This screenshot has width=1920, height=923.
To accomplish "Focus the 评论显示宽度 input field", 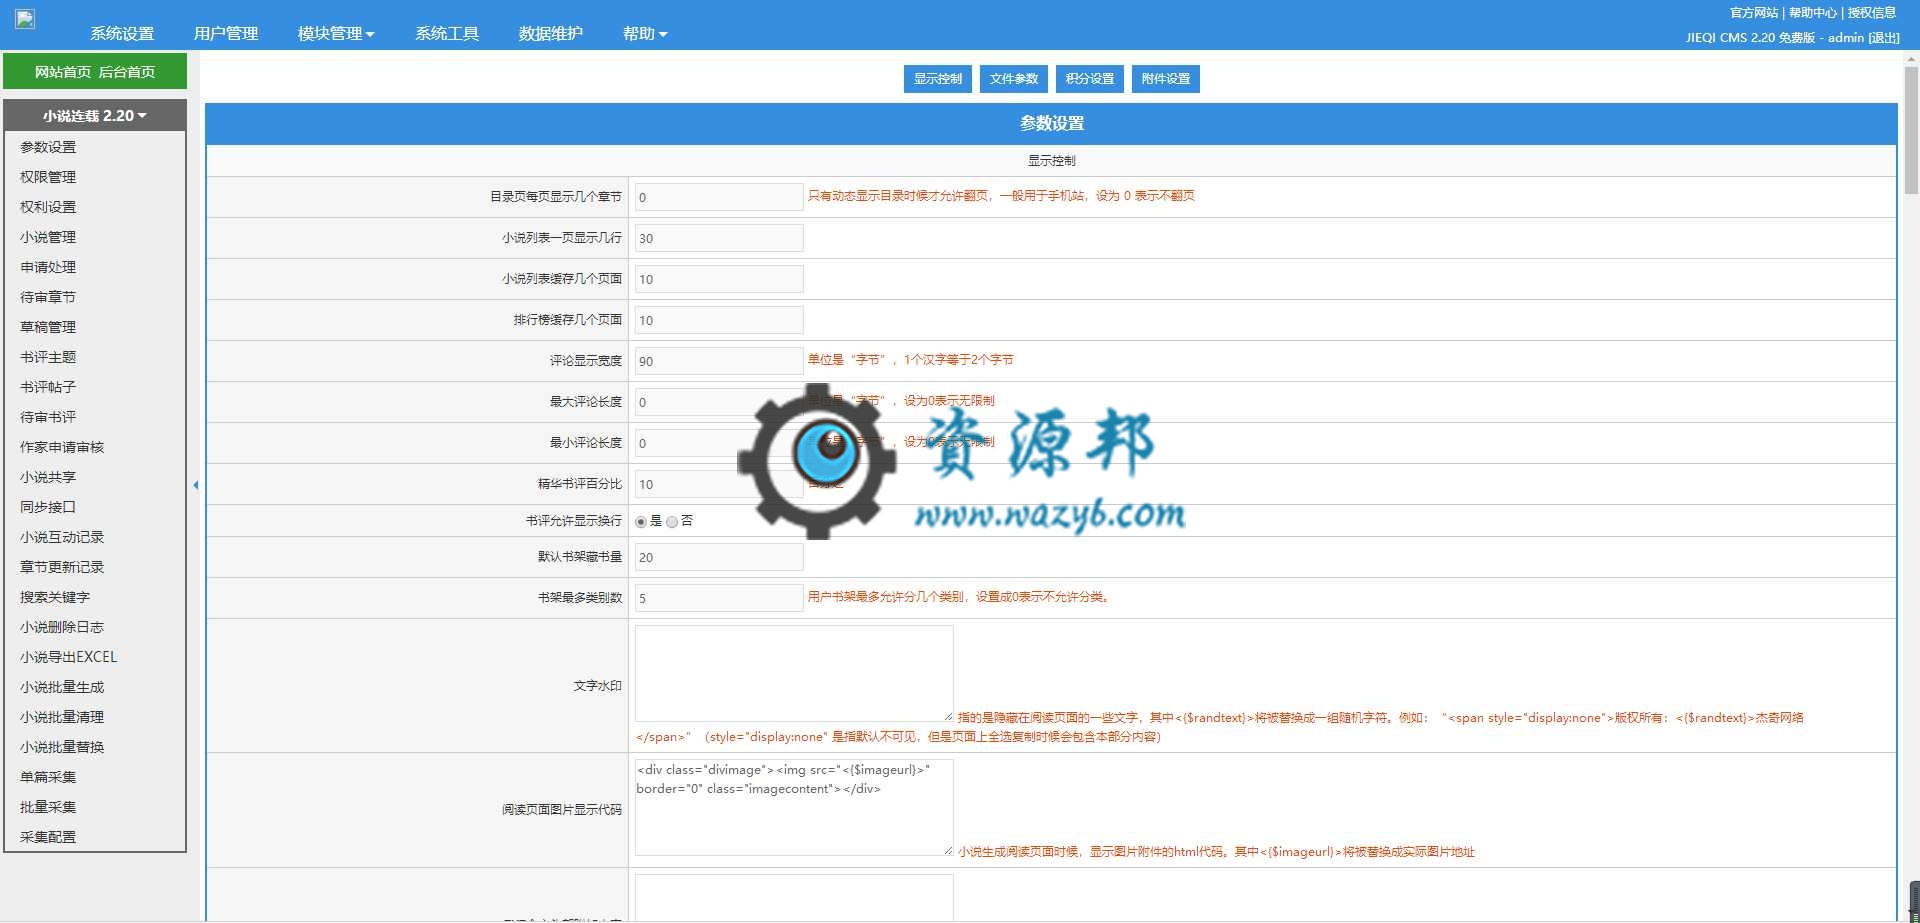I will [x=719, y=361].
